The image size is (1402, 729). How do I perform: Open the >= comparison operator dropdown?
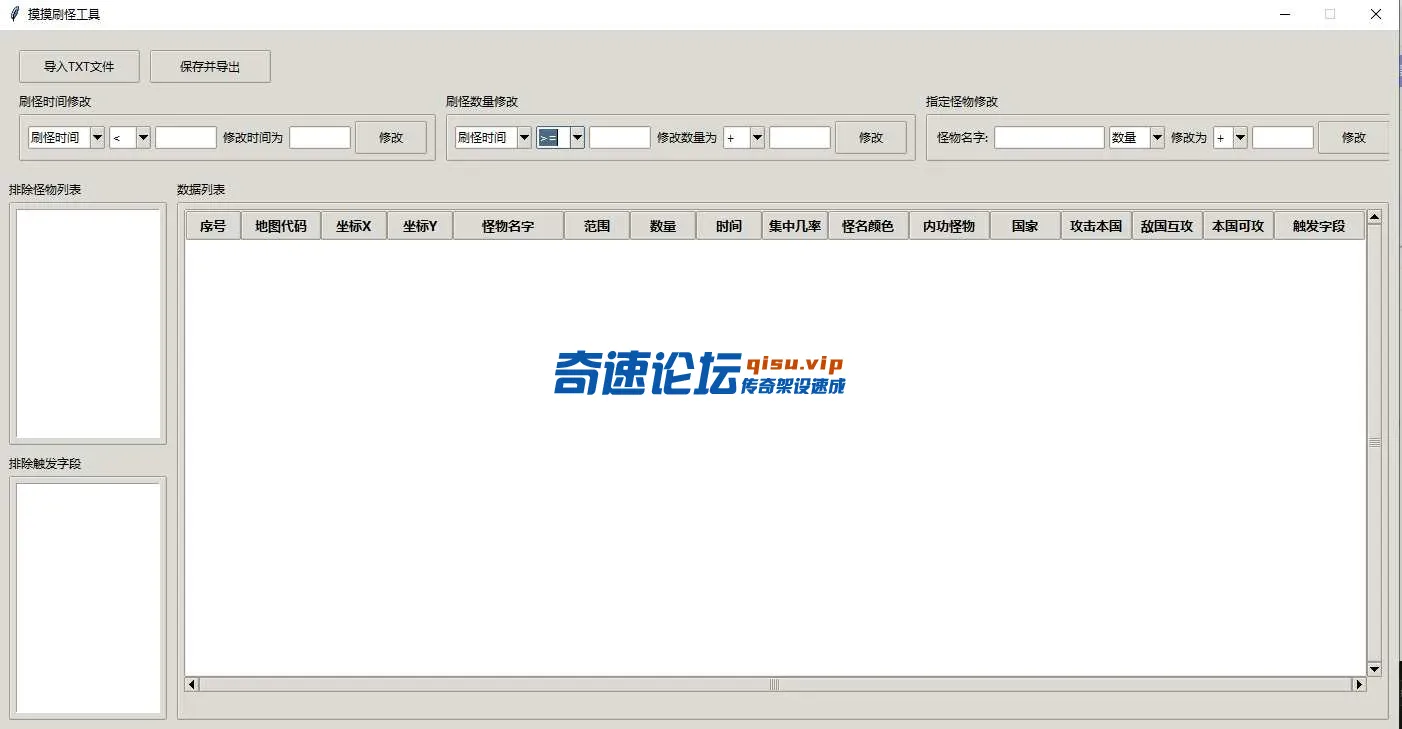(x=577, y=138)
